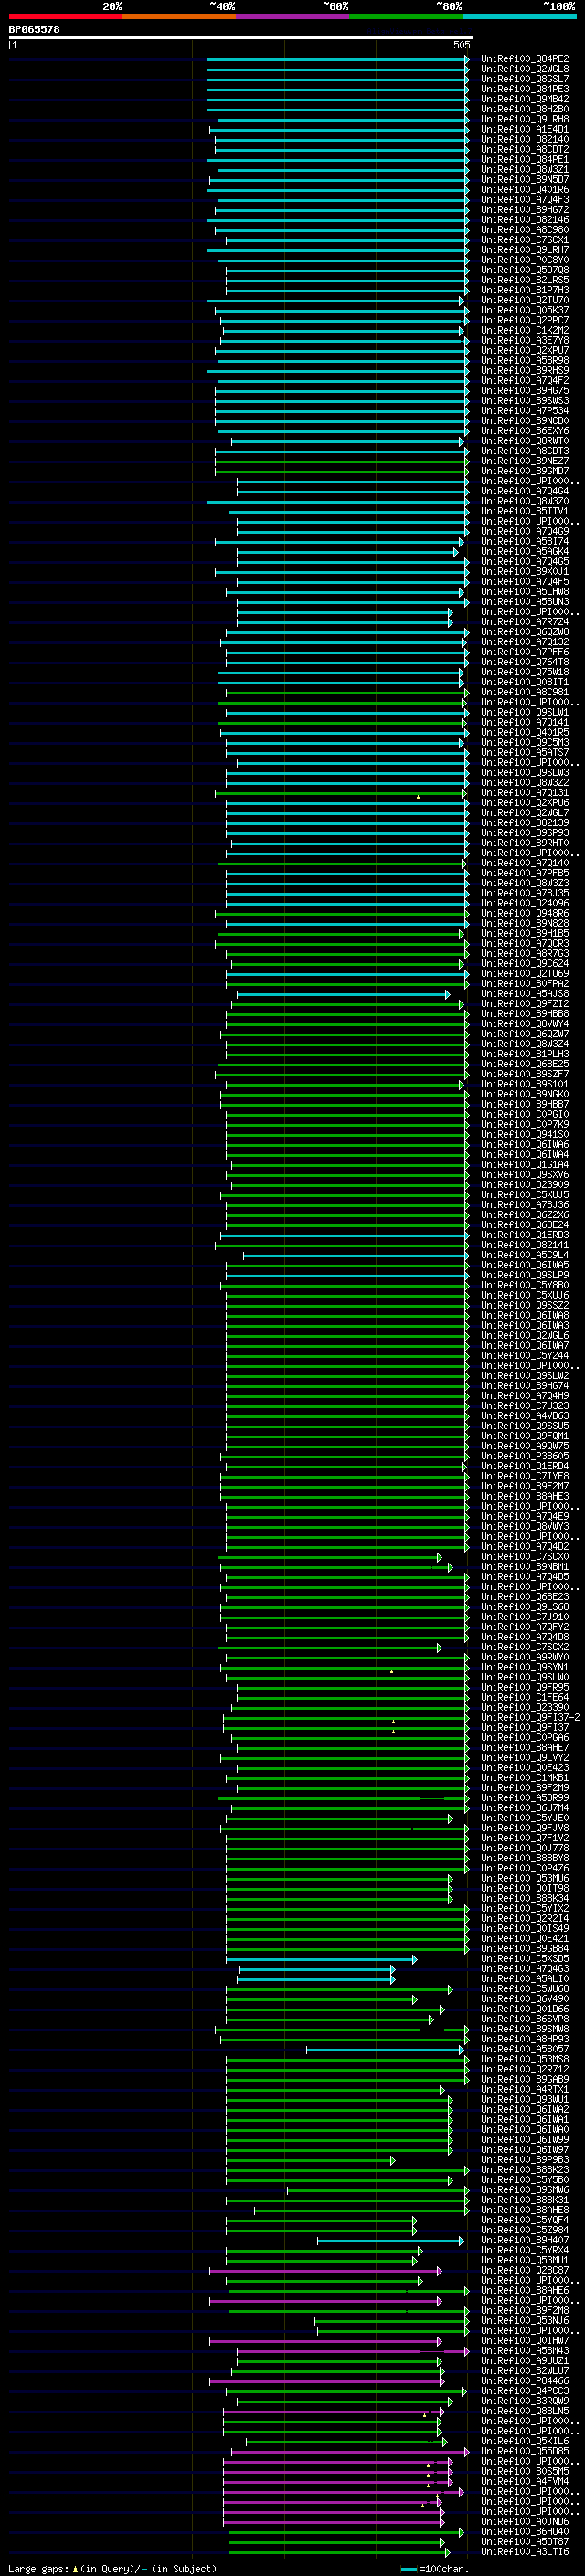Select hit UniRef100_A5BR98
The height and width of the screenshot is (2576, 585).
524,360
